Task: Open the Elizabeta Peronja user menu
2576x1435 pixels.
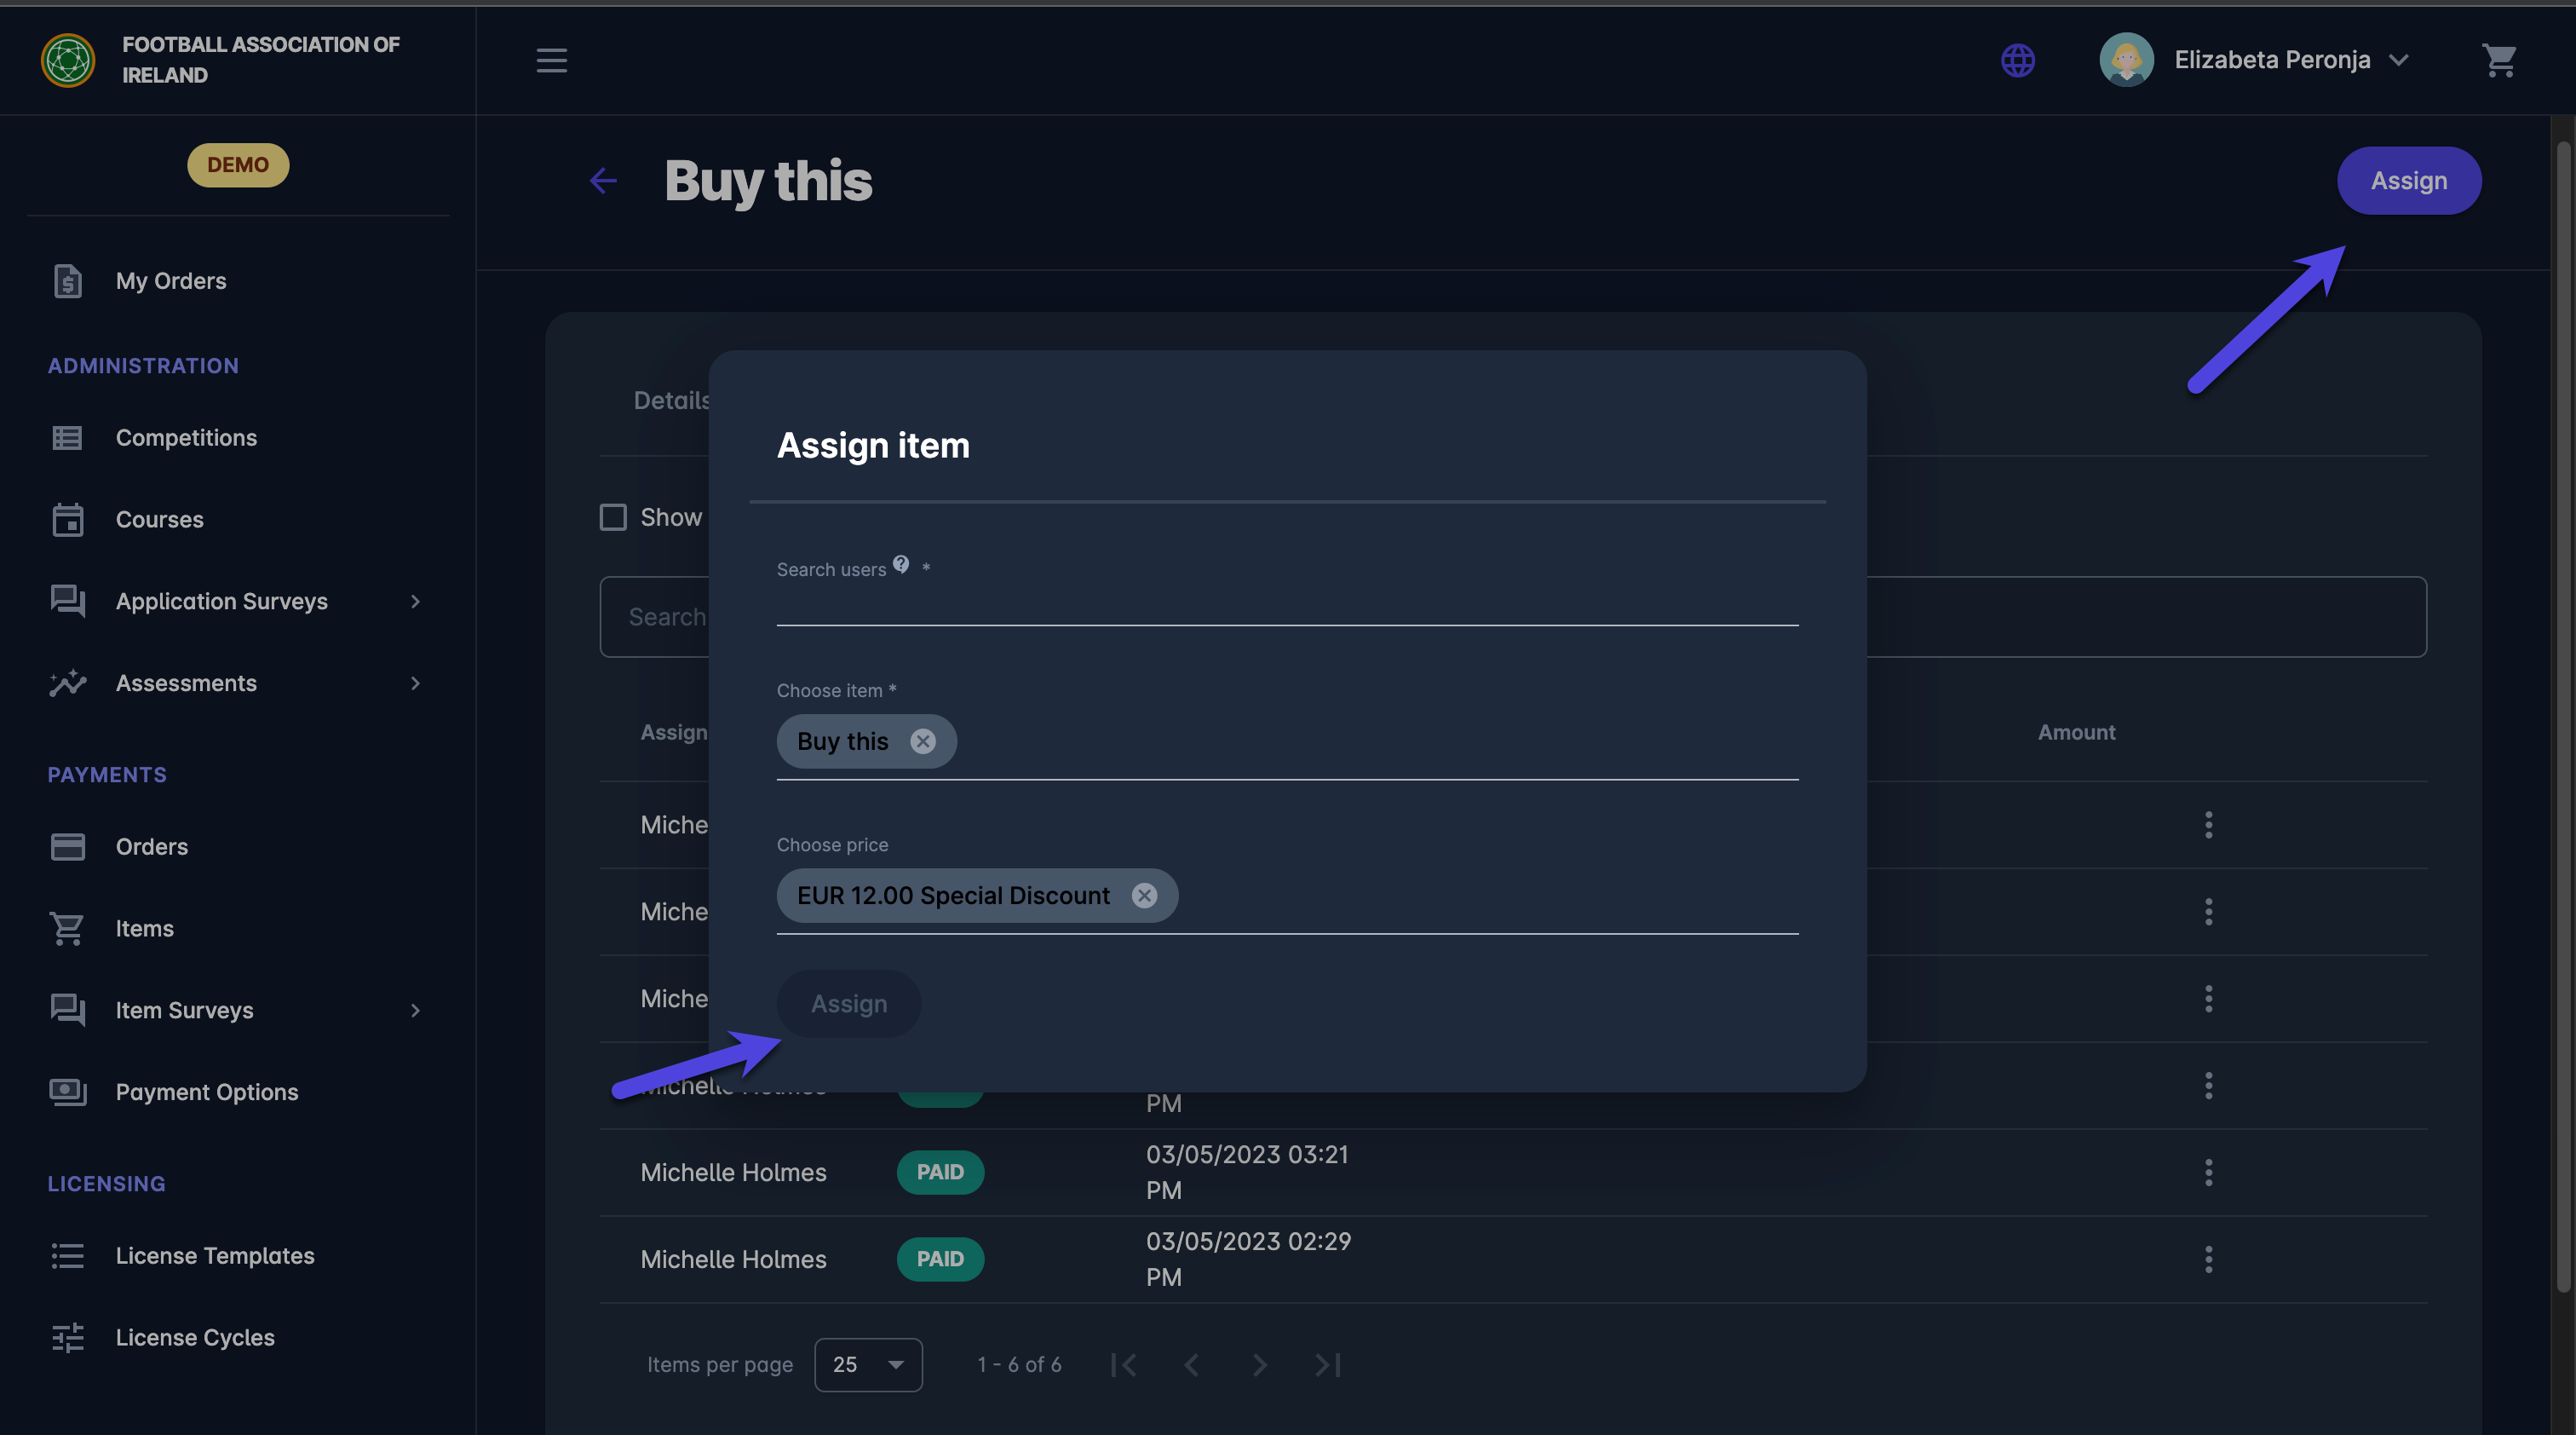Action: (2270, 60)
